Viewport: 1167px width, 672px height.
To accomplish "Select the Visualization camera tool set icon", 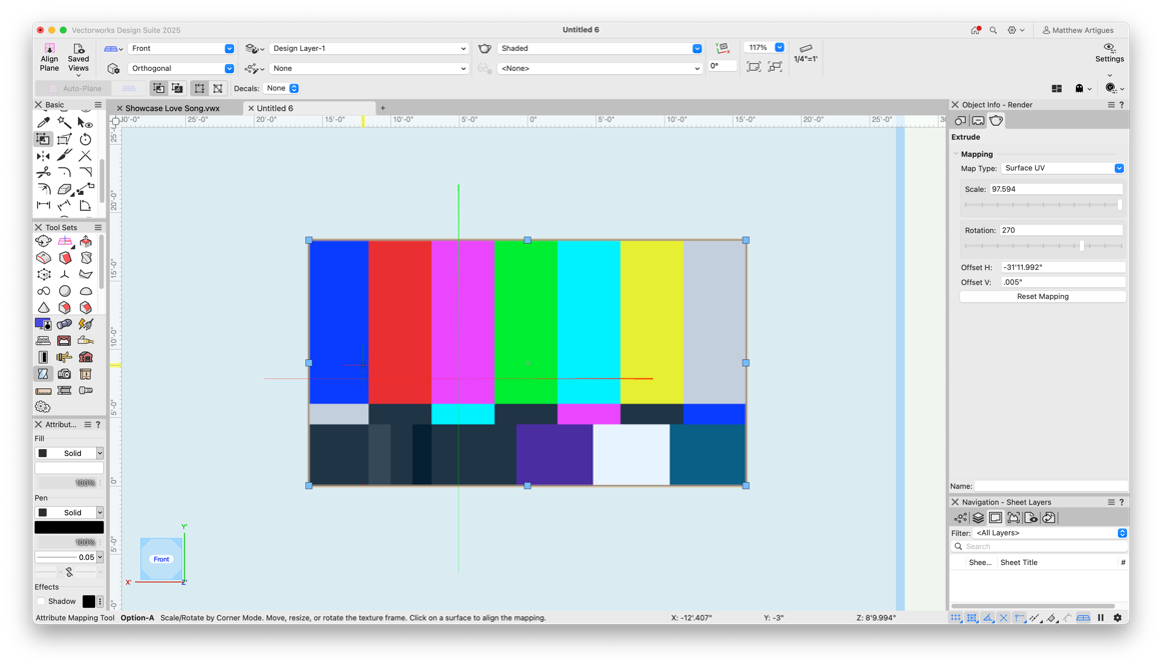I will coord(64,374).
